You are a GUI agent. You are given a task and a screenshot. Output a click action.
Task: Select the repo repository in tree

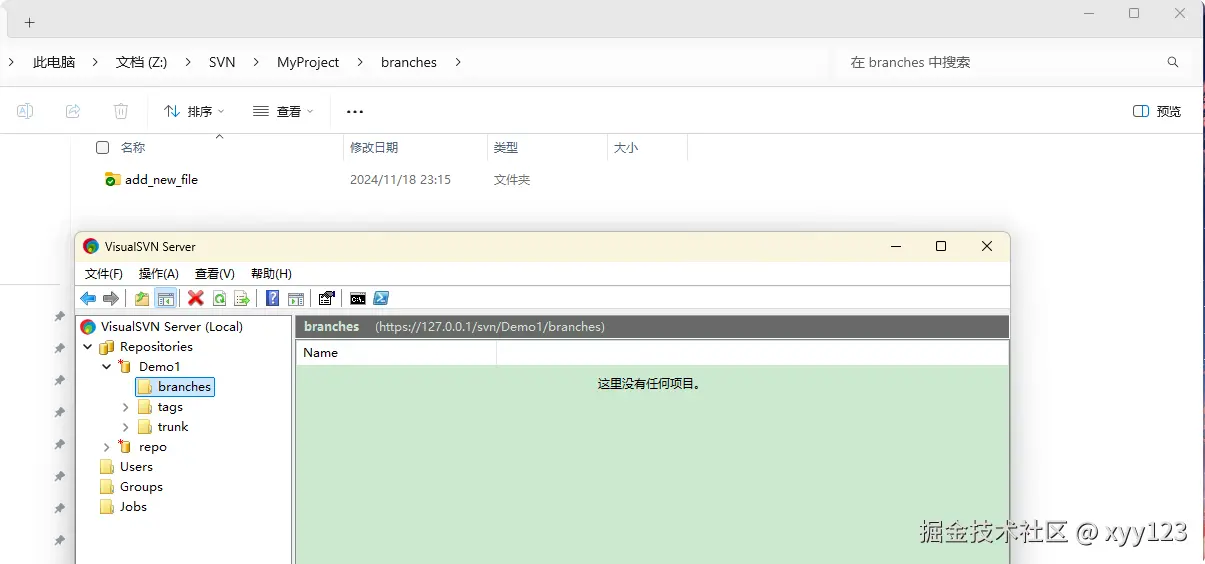click(152, 447)
